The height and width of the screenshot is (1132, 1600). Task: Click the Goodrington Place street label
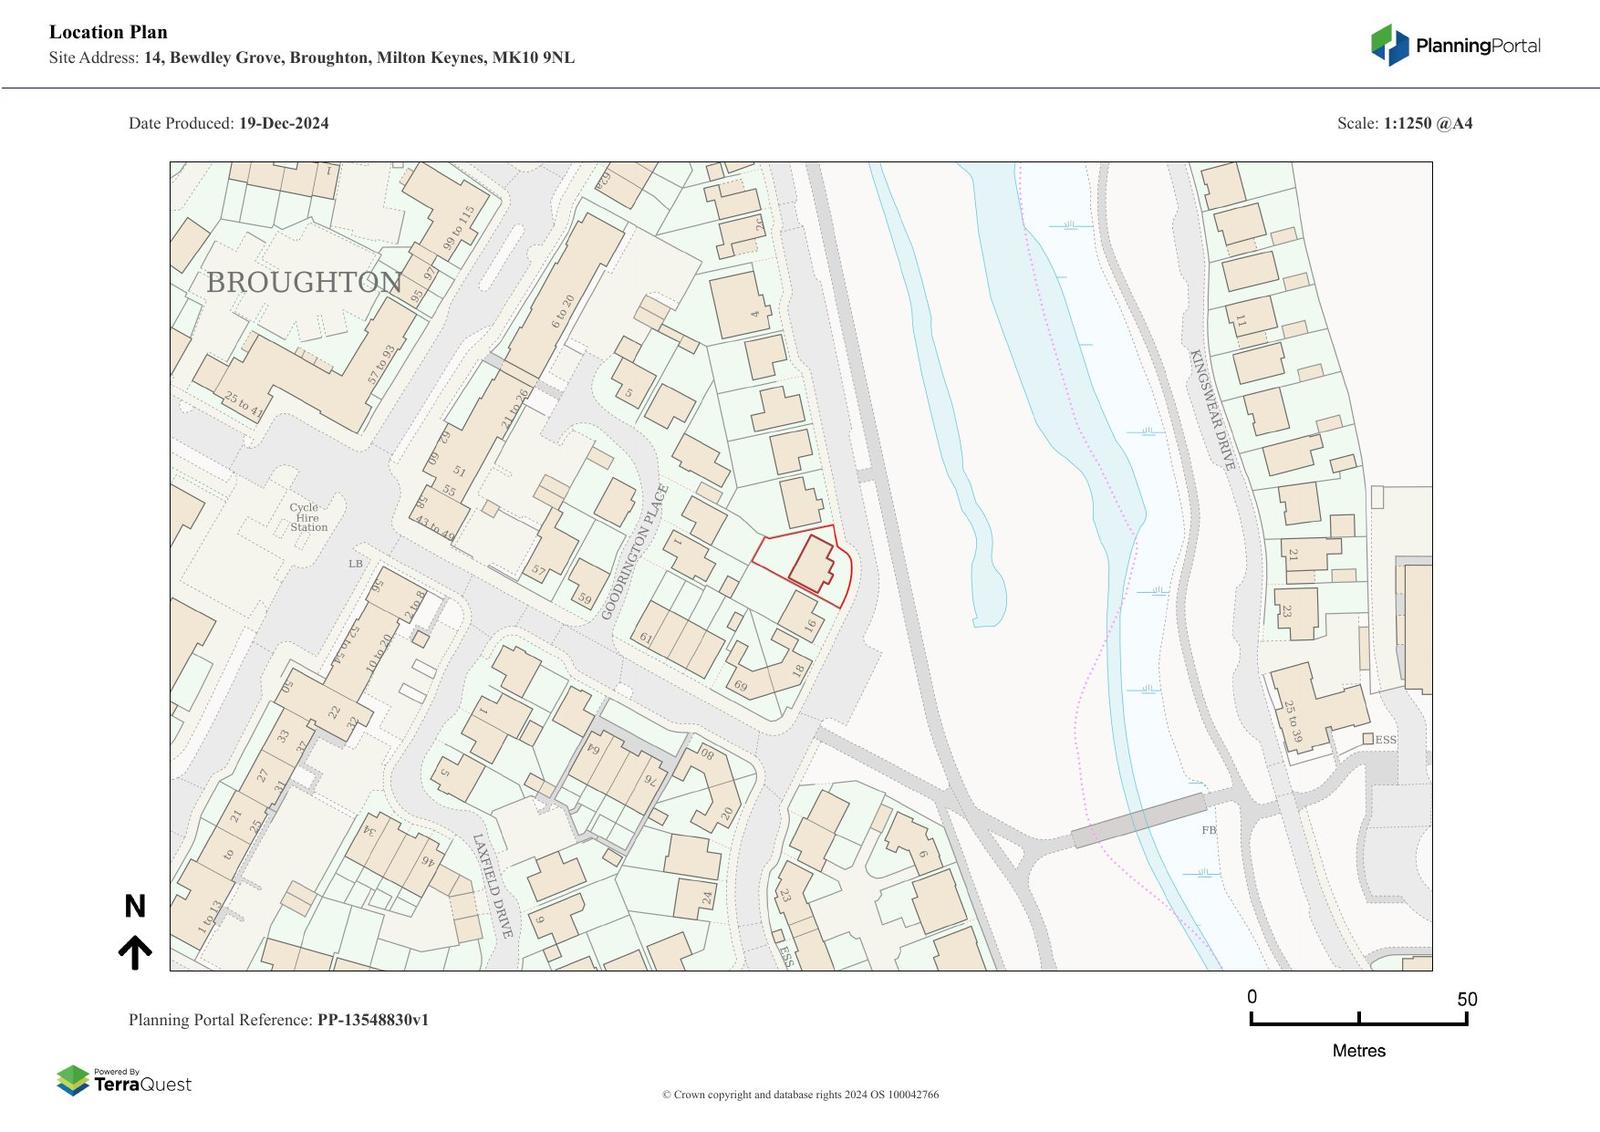(634, 552)
